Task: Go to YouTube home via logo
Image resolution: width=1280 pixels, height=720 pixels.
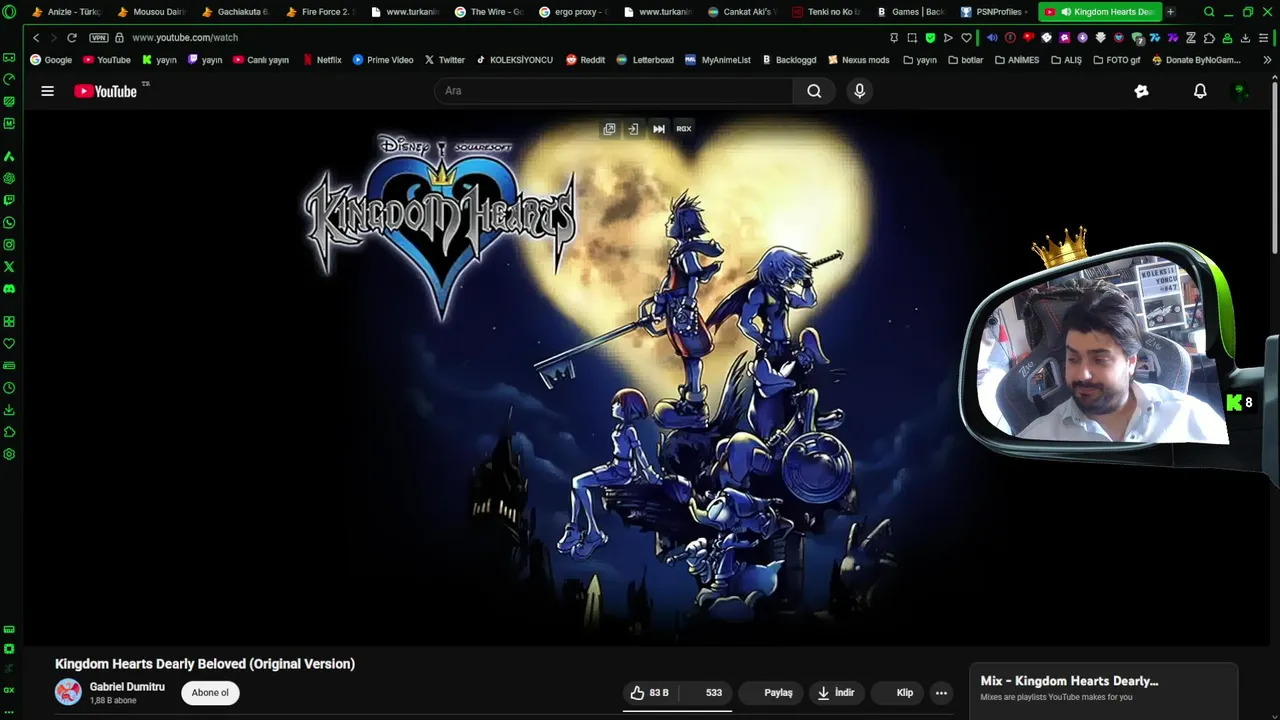Action: click(x=106, y=91)
